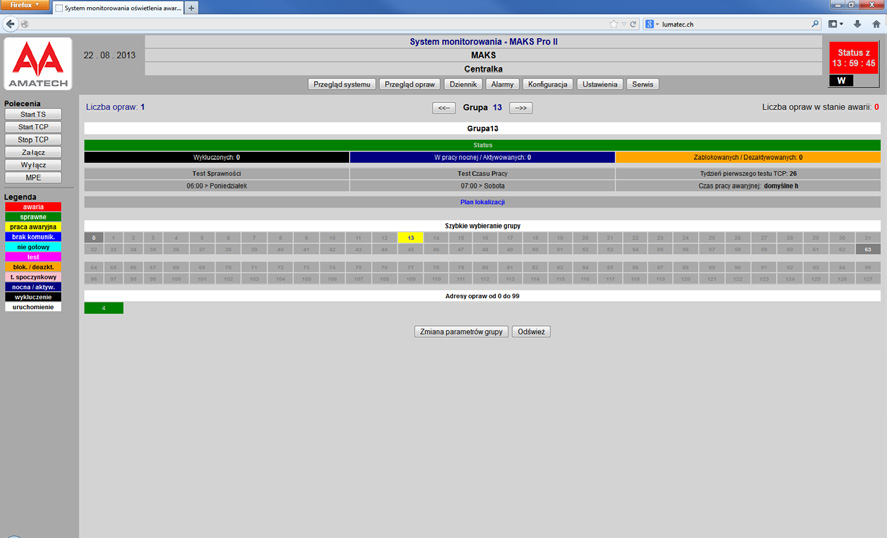
Task: Click Zmiana parametrów grupy button
Action: [x=461, y=332]
